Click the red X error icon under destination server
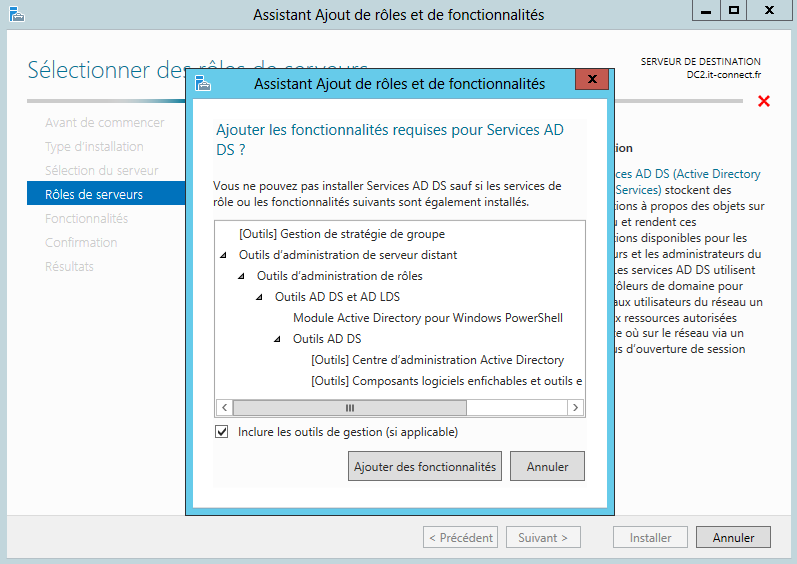This screenshot has height=564, width=797. tap(764, 101)
